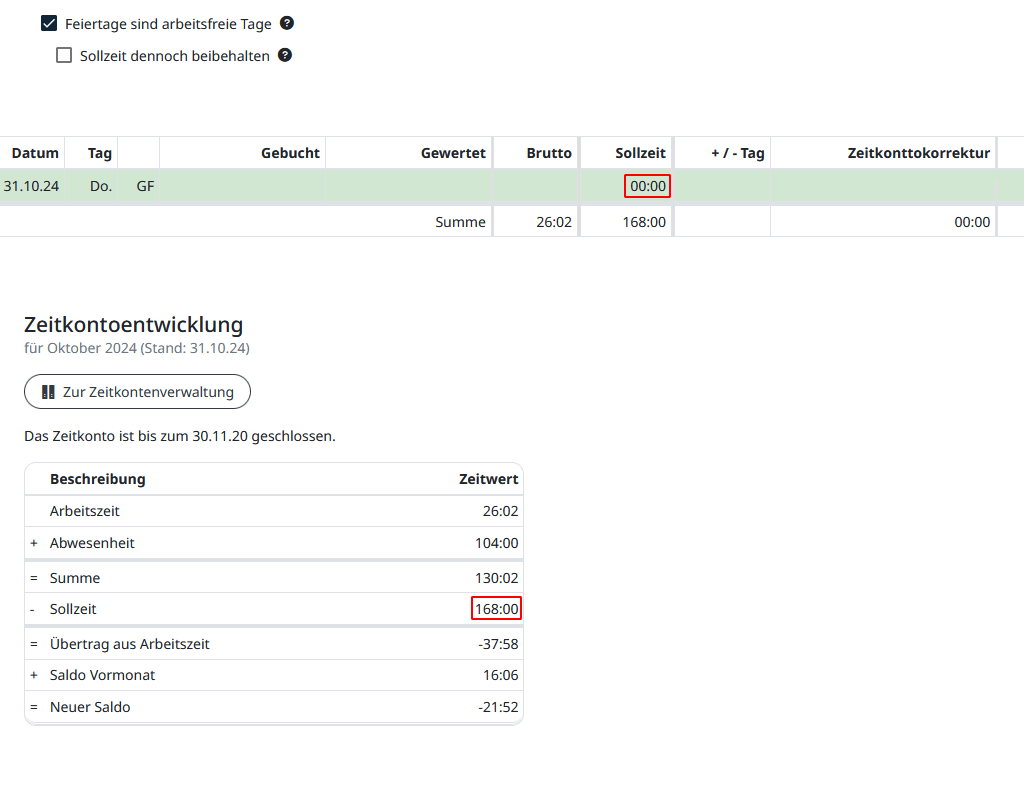This screenshot has height=800, width=1024.
Task: Click the highlighted 00:00 Sollzeit cell
Action: click(647, 186)
